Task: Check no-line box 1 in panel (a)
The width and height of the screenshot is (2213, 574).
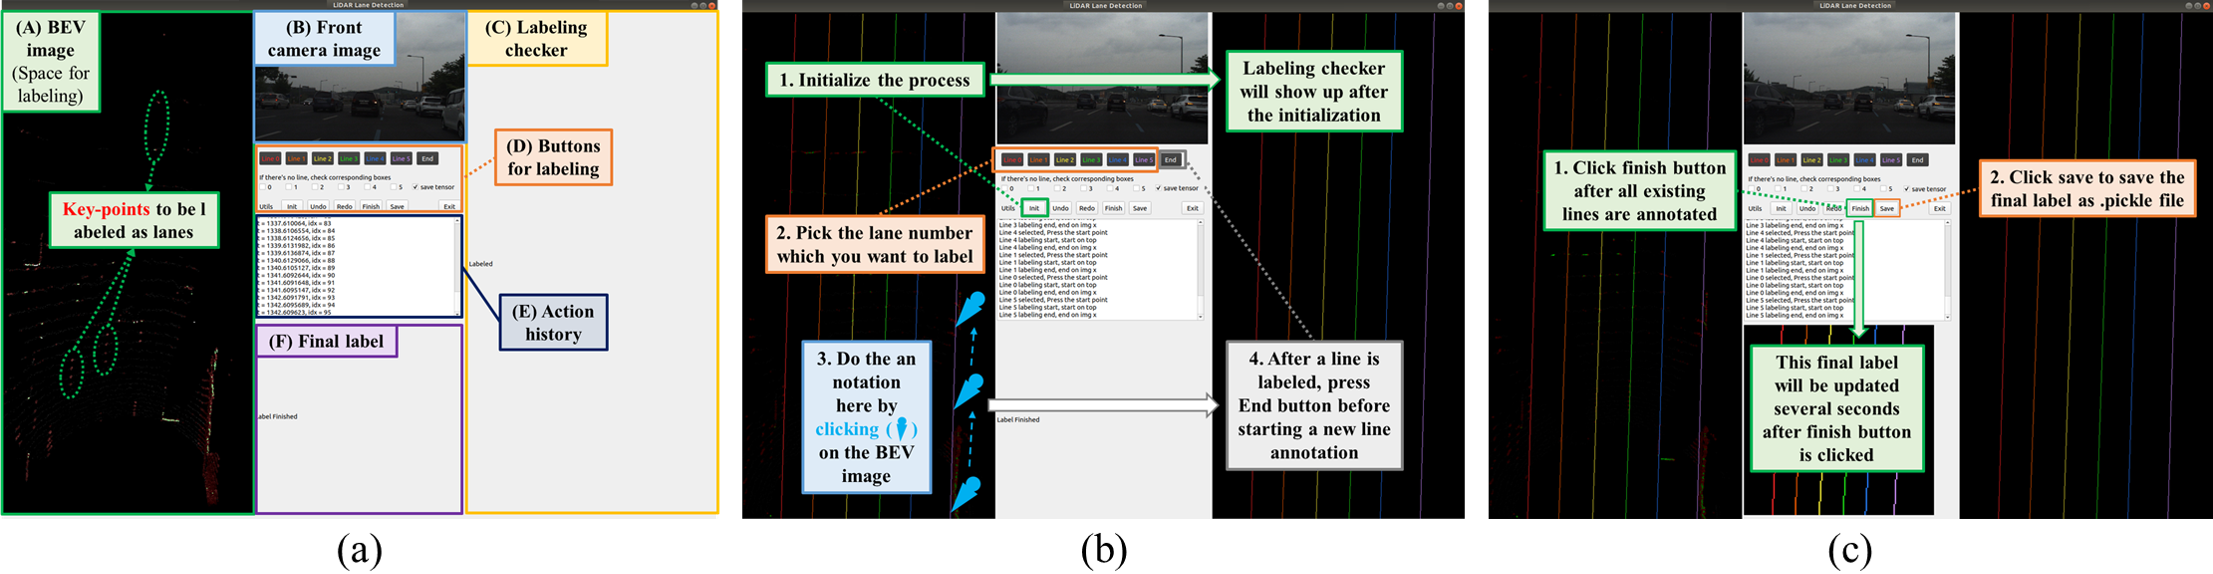Action: click(x=288, y=187)
